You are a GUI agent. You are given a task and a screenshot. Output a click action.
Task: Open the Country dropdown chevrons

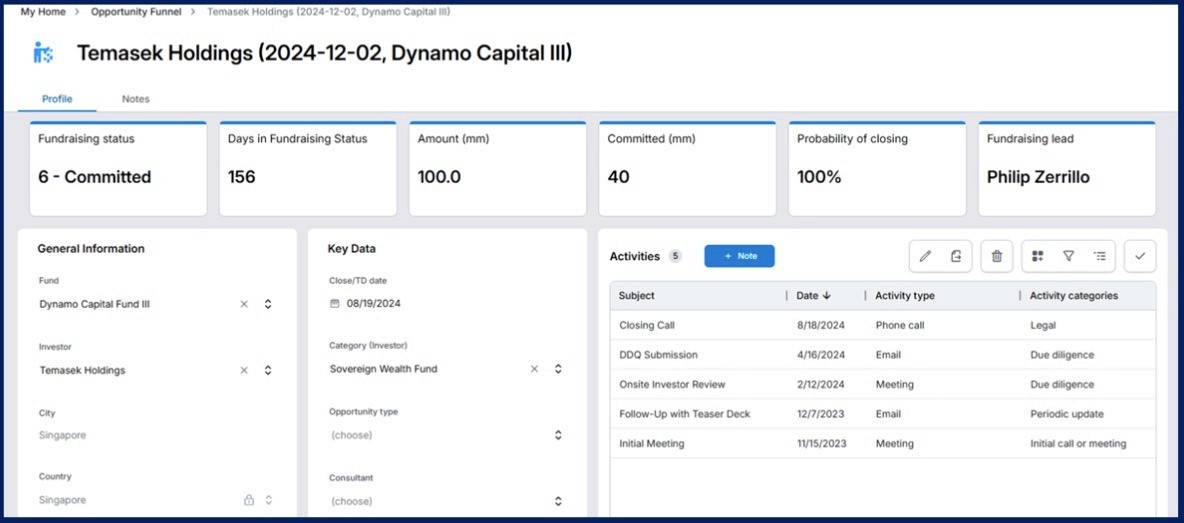click(x=268, y=500)
